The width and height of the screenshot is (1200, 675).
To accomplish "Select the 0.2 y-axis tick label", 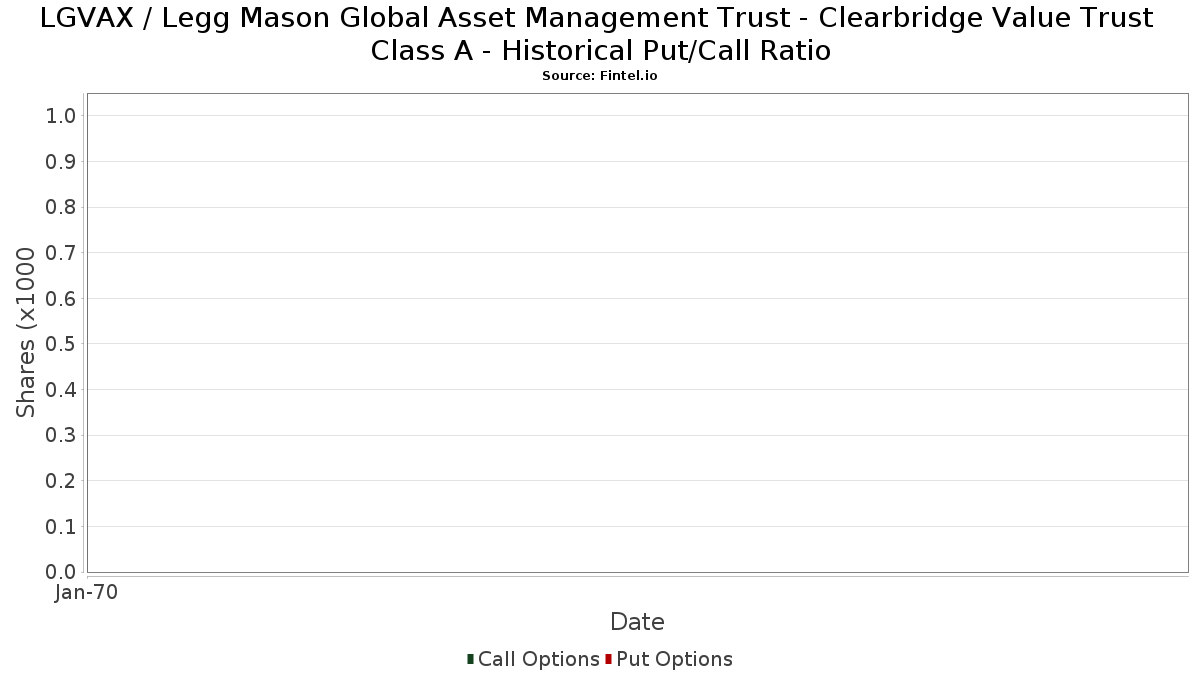I will [x=61, y=481].
